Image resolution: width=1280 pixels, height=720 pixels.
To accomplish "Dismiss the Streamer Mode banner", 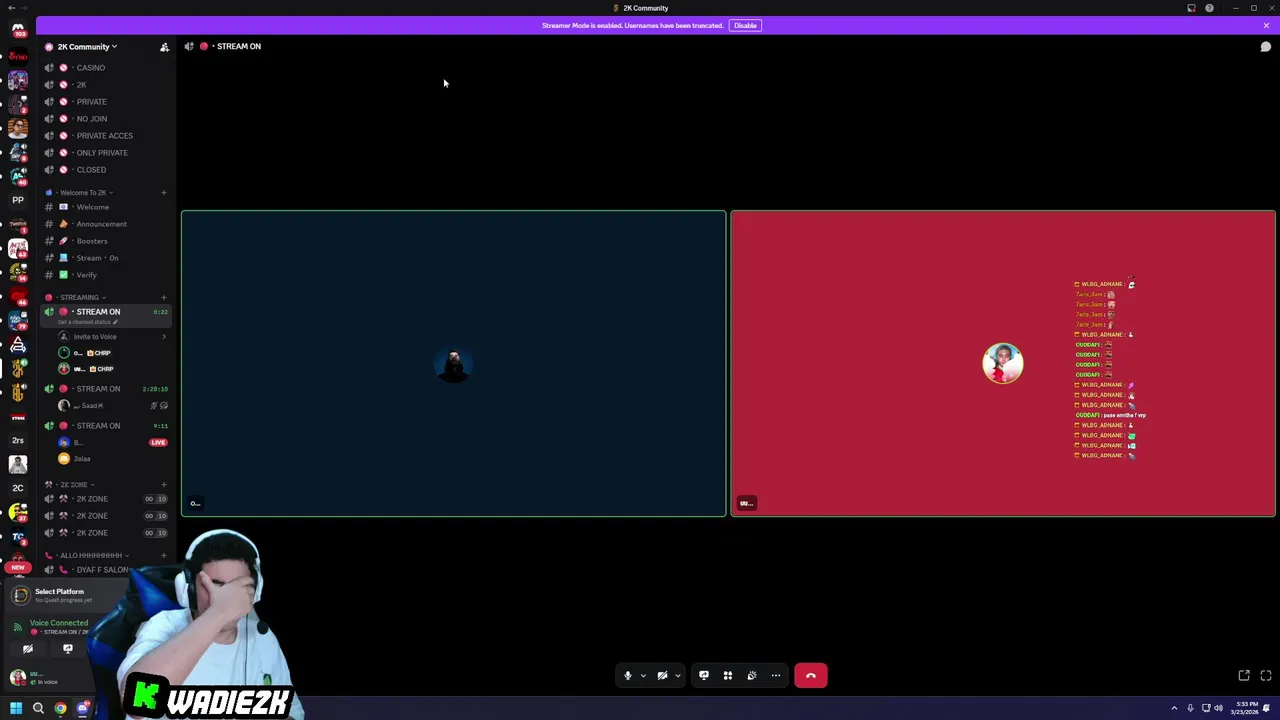I will [1266, 25].
